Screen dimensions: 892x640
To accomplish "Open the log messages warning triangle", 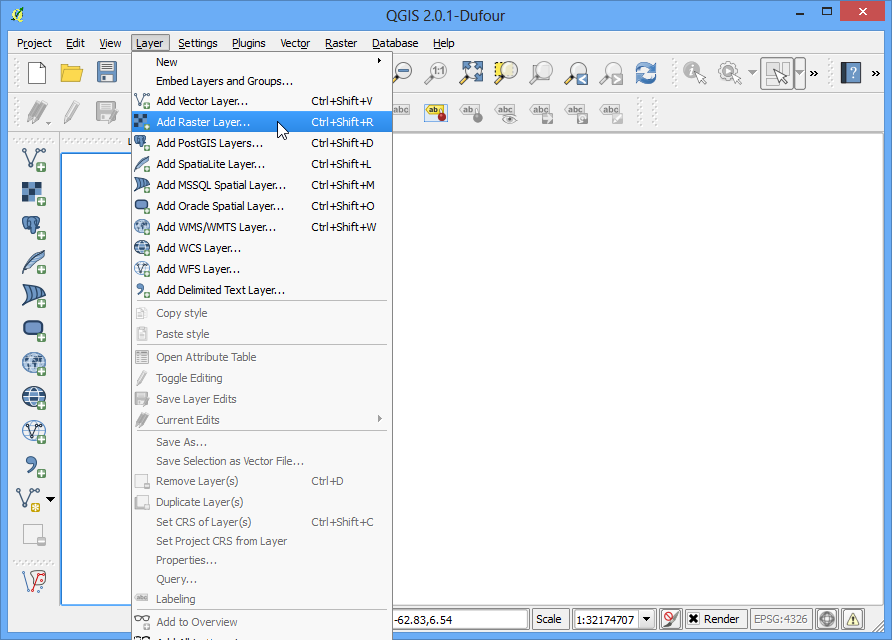I will [x=853, y=619].
